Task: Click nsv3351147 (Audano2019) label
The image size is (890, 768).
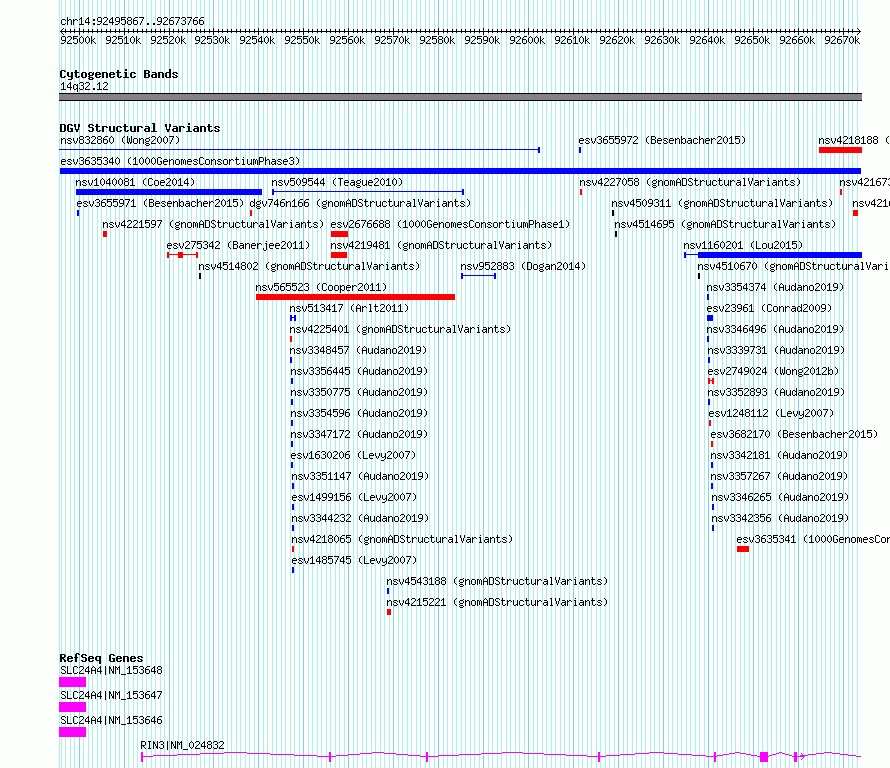Action: 360,476
